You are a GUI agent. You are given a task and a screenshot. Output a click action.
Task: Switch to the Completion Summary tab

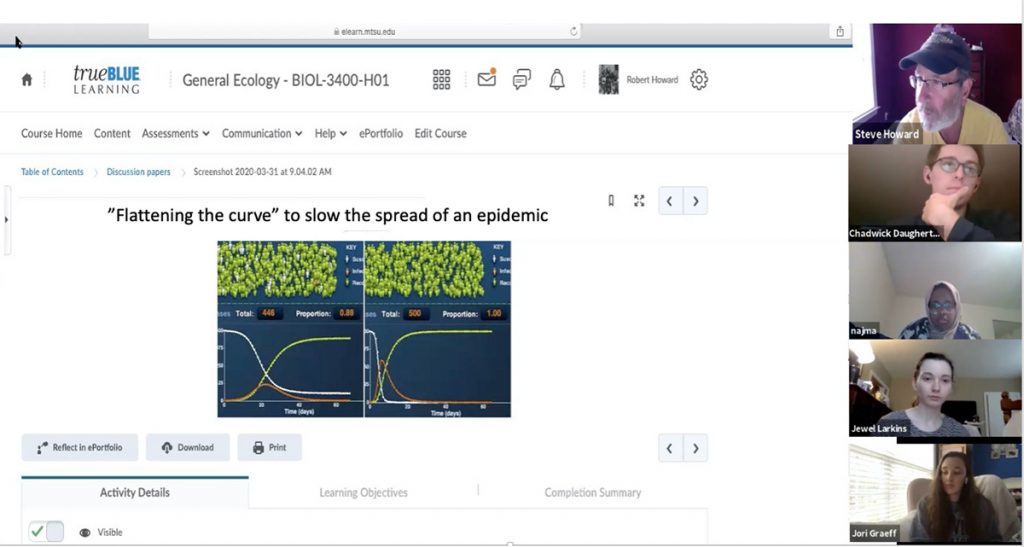coord(592,492)
